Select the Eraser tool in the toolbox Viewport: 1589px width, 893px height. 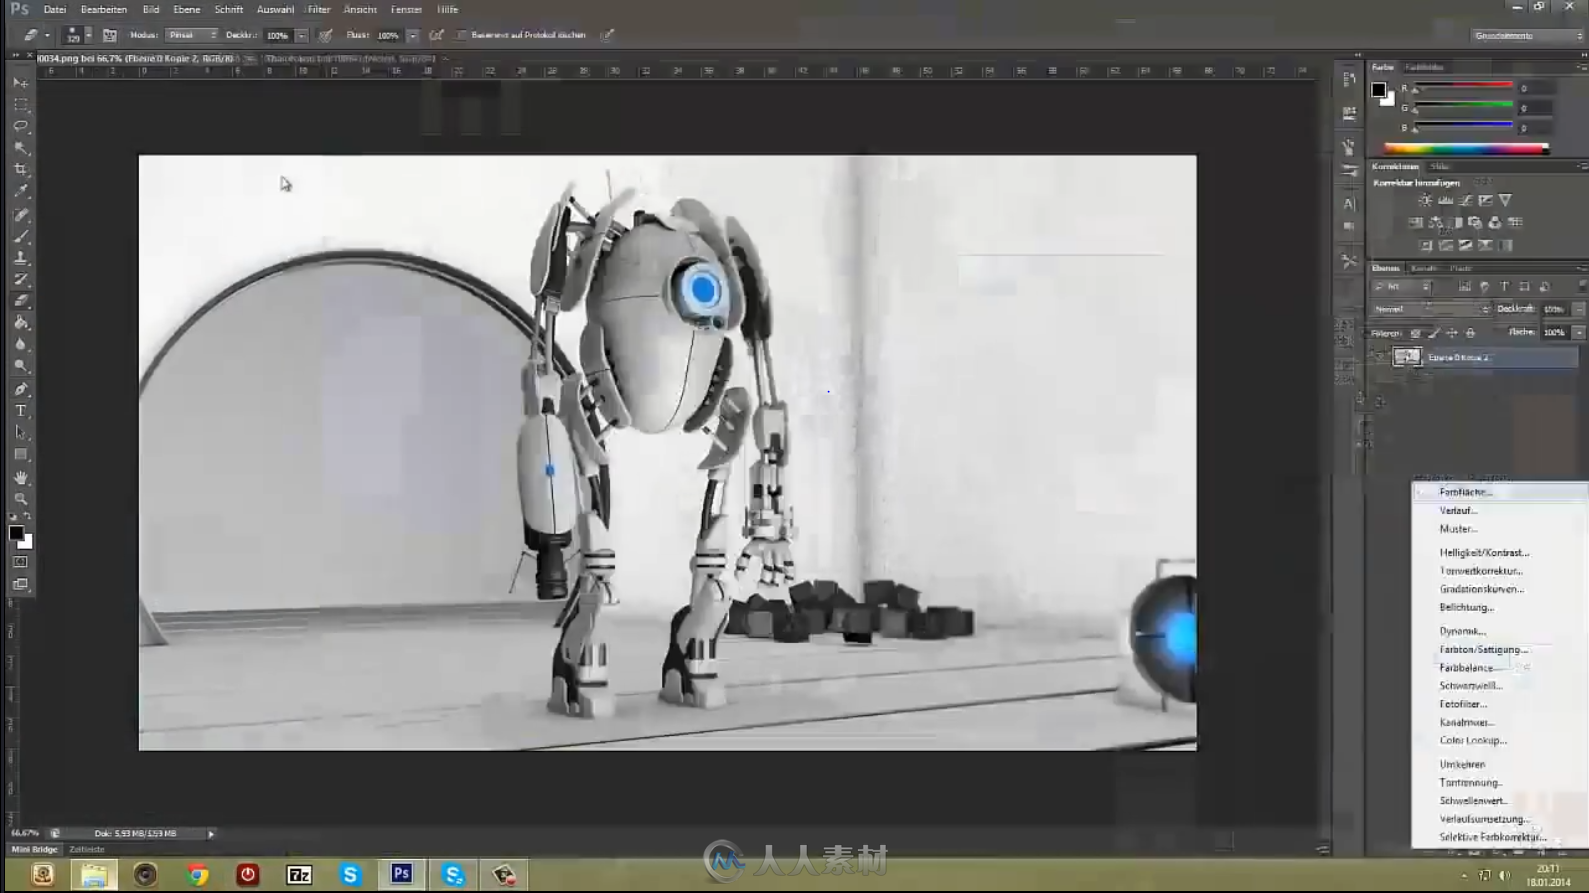tap(21, 301)
